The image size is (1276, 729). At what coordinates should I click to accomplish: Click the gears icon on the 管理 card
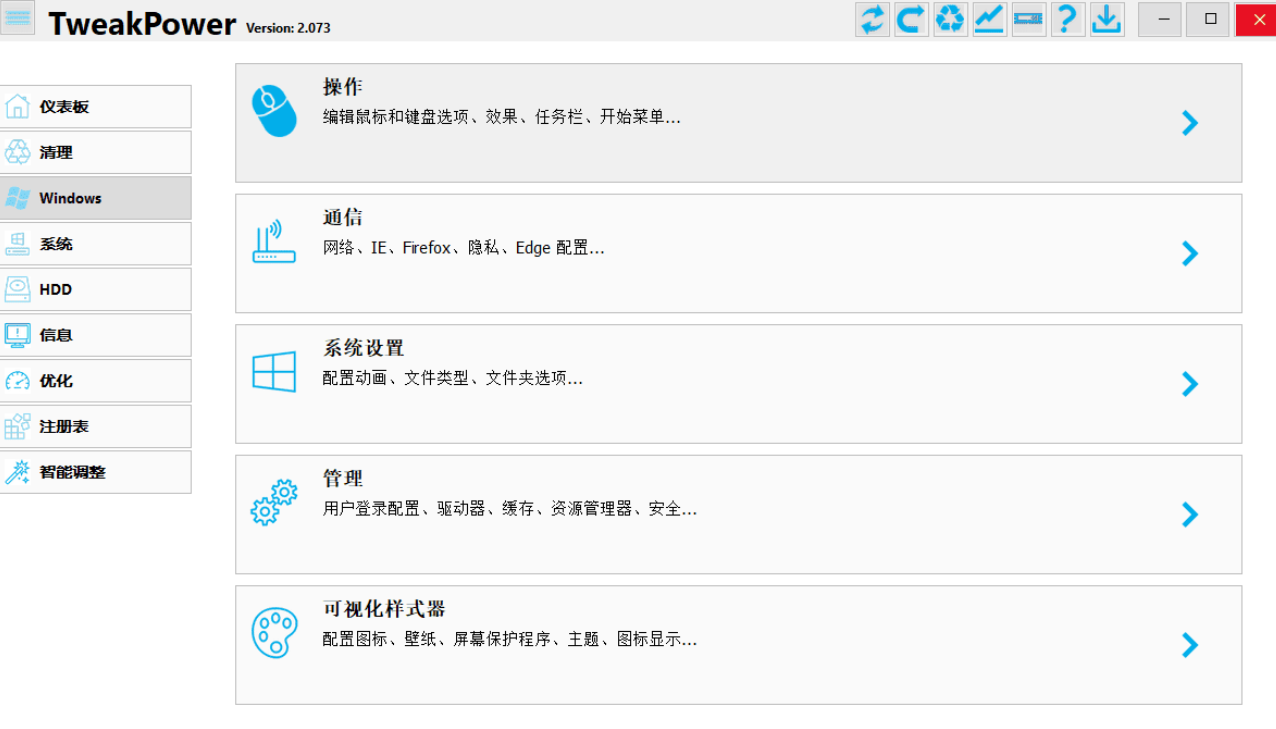pos(274,502)
